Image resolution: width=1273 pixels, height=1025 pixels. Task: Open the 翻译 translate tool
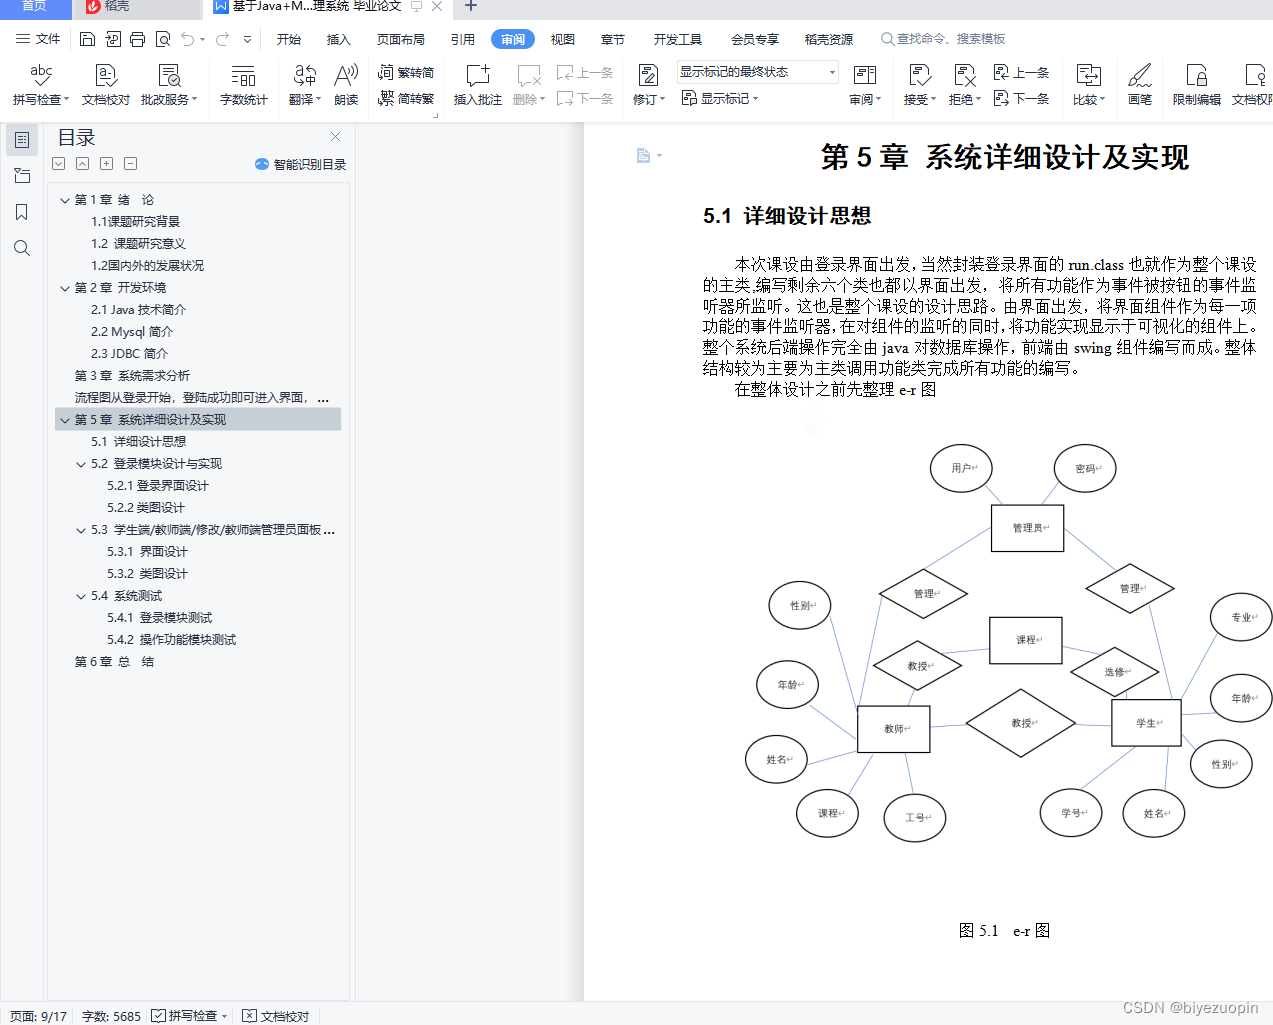pos(303,85)
